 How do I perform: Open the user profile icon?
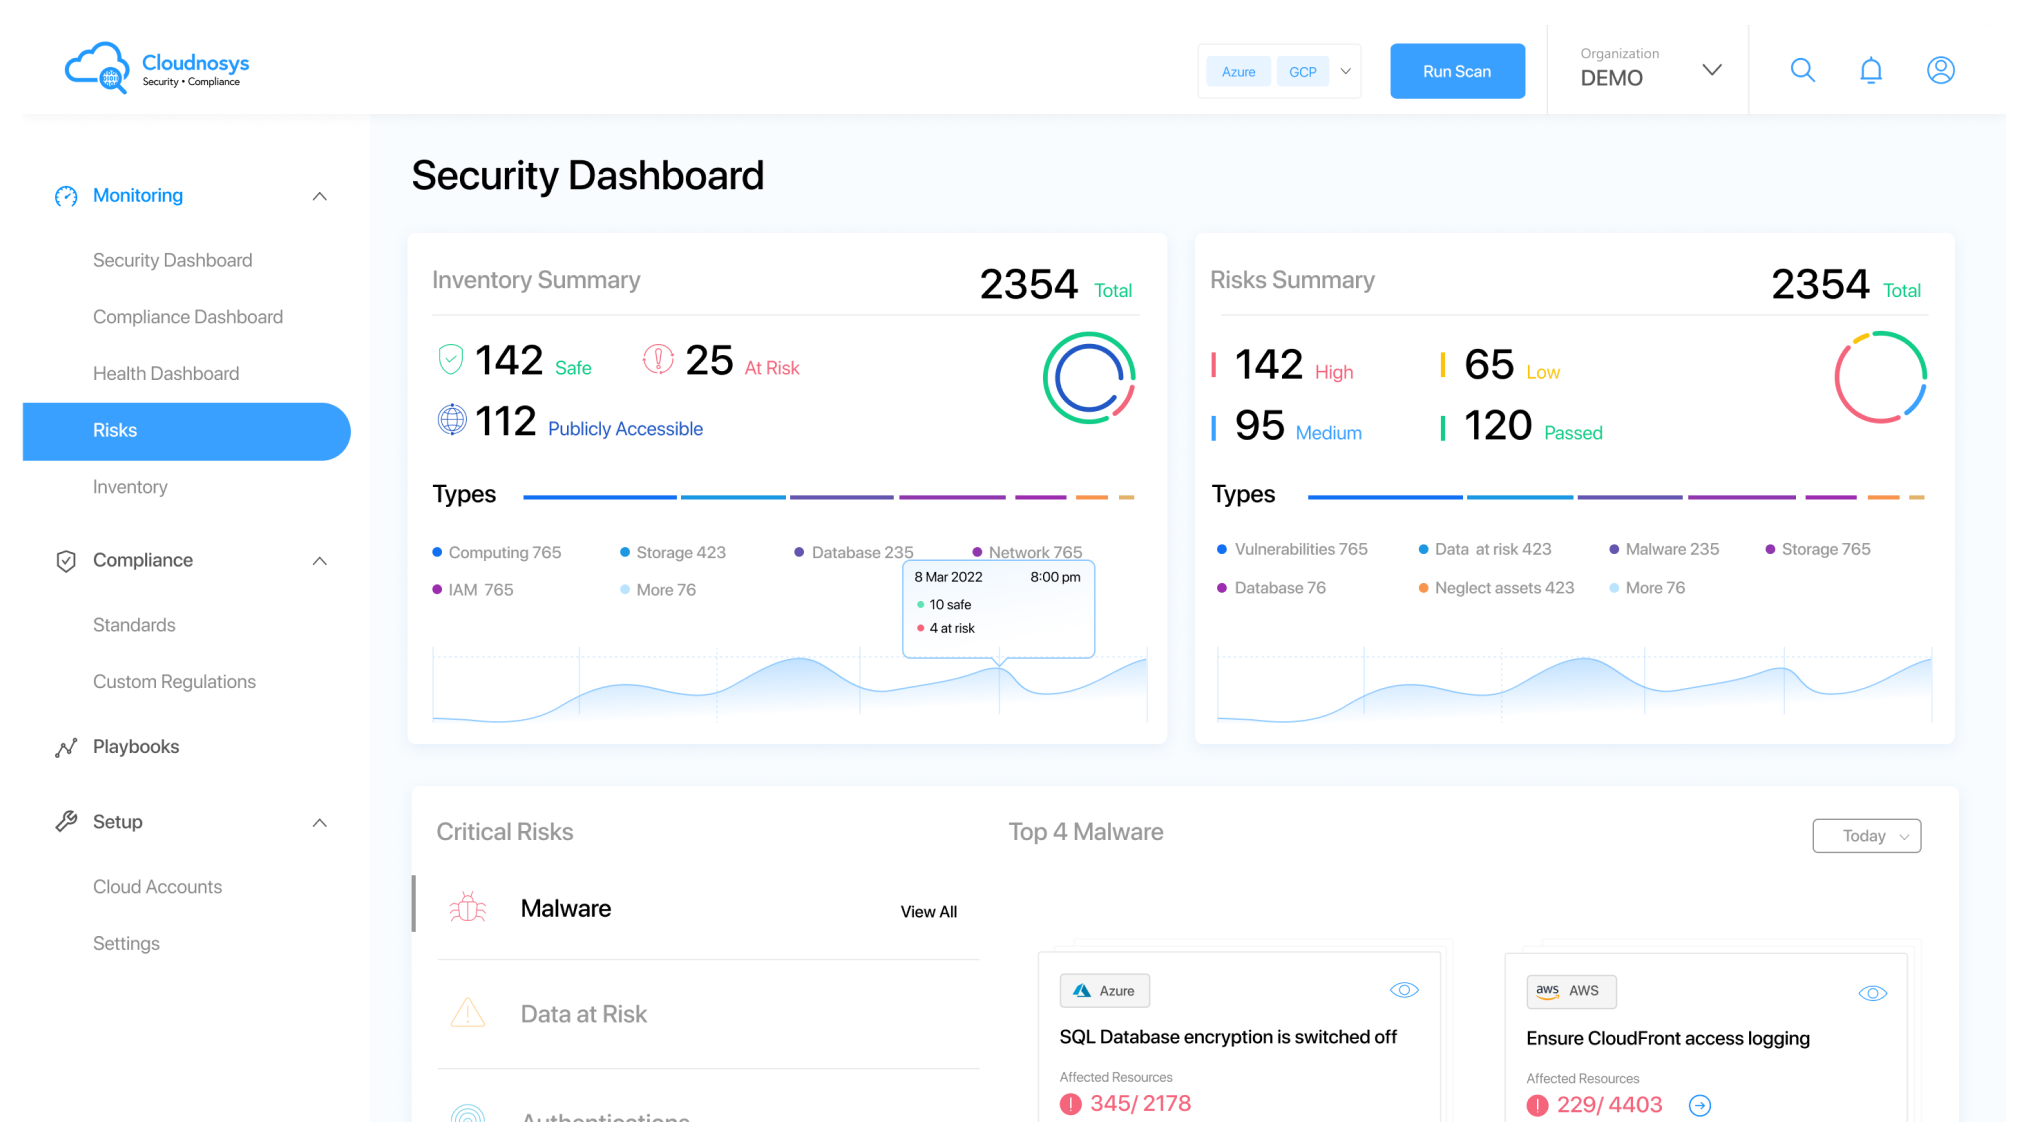click(1940, 70)
